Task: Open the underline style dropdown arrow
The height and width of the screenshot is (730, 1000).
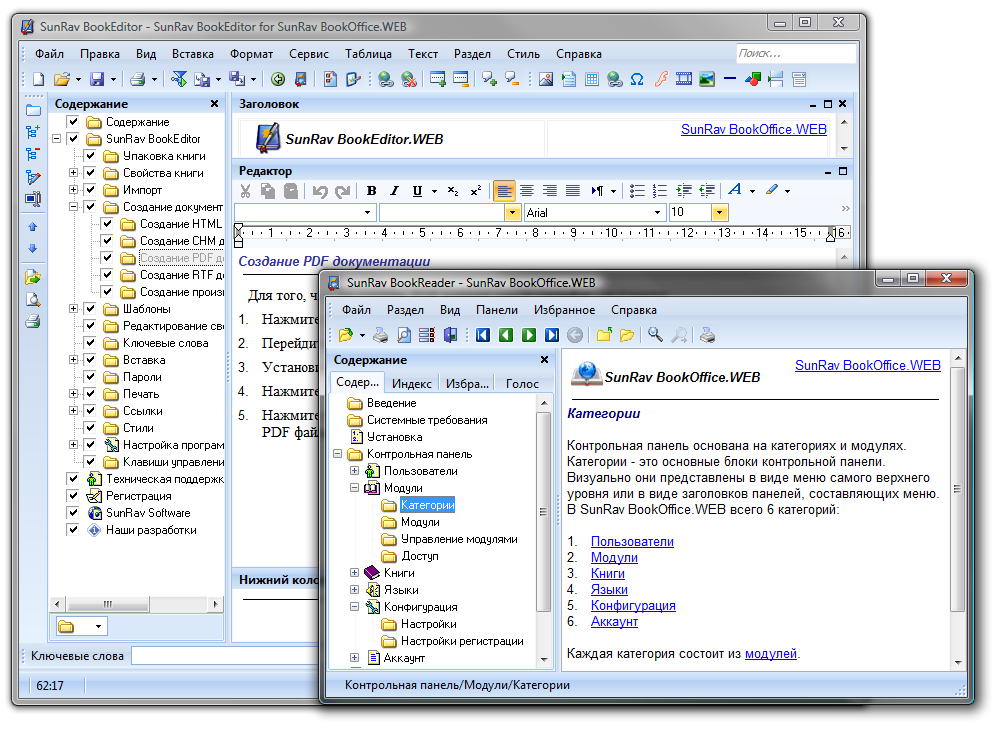Action: (x=434, y=191)
